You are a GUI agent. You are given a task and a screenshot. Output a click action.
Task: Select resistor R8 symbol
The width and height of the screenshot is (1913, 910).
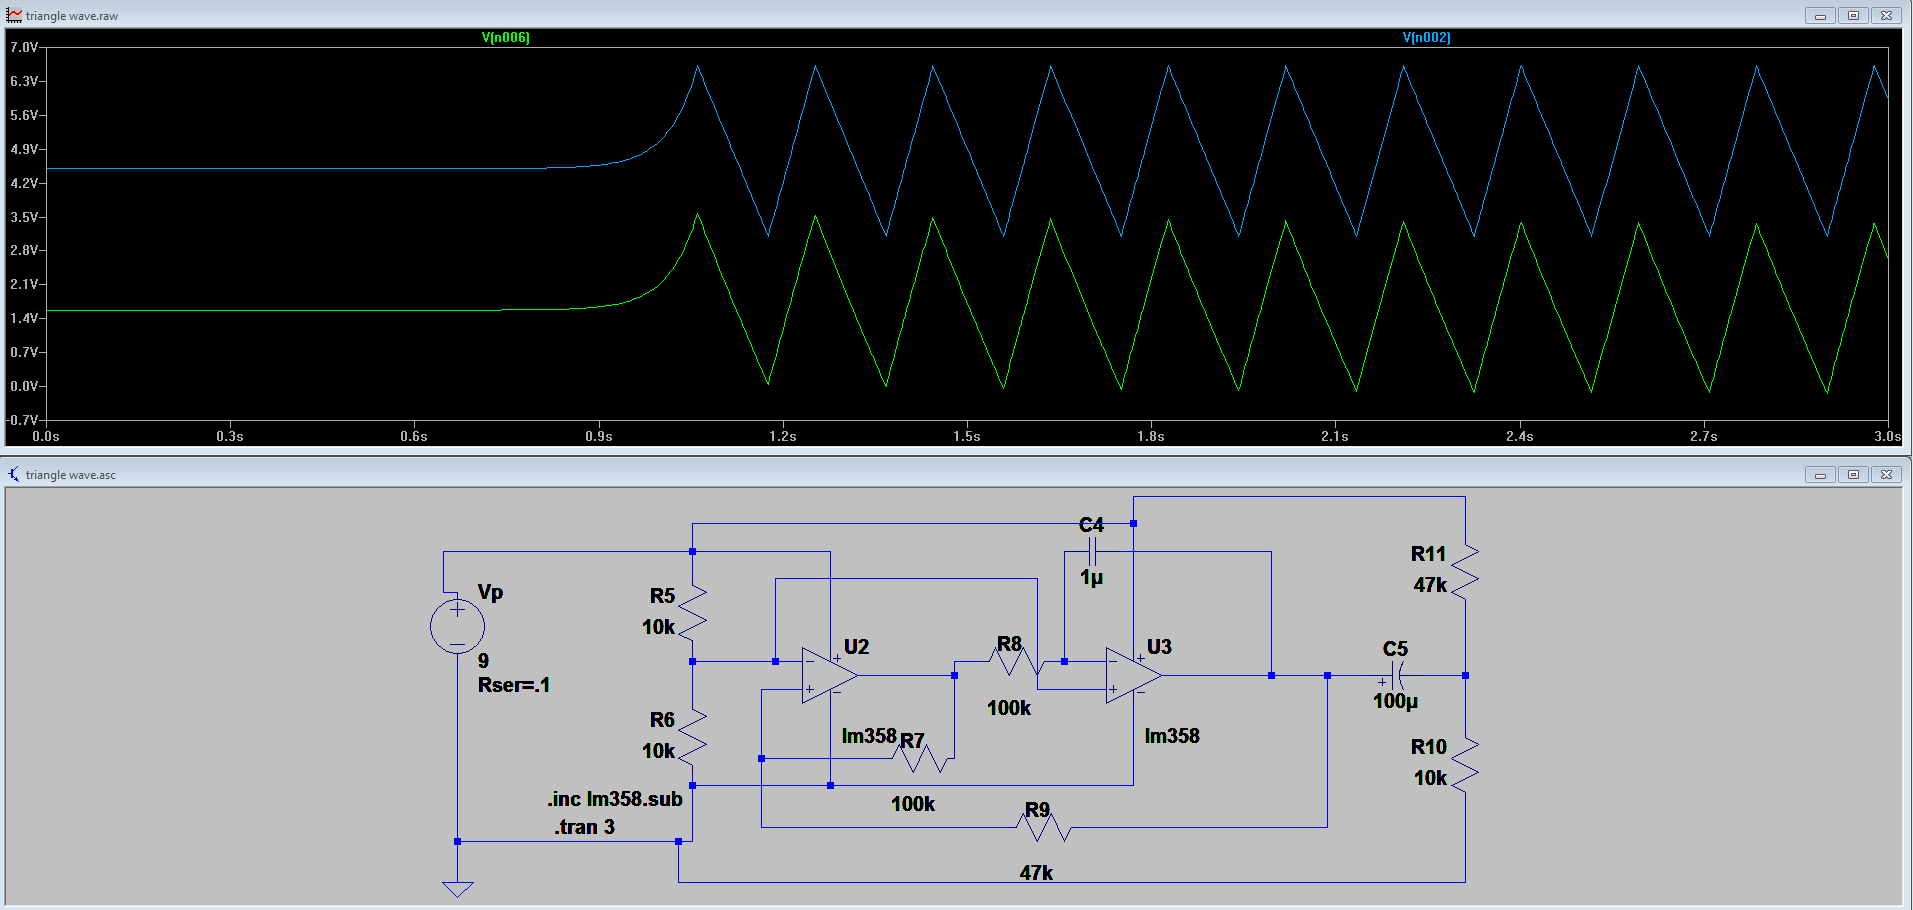pyautogui.click(x=1017, y=661)
